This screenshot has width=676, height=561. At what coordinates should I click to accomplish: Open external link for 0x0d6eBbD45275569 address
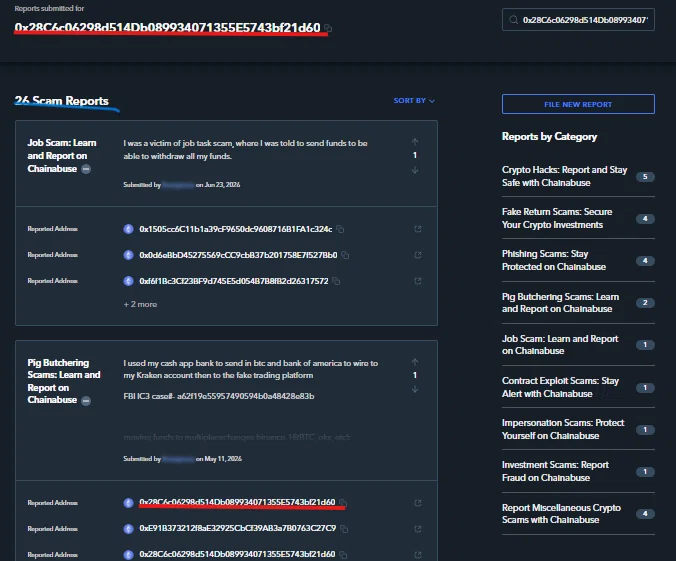(x=418, y=255)
